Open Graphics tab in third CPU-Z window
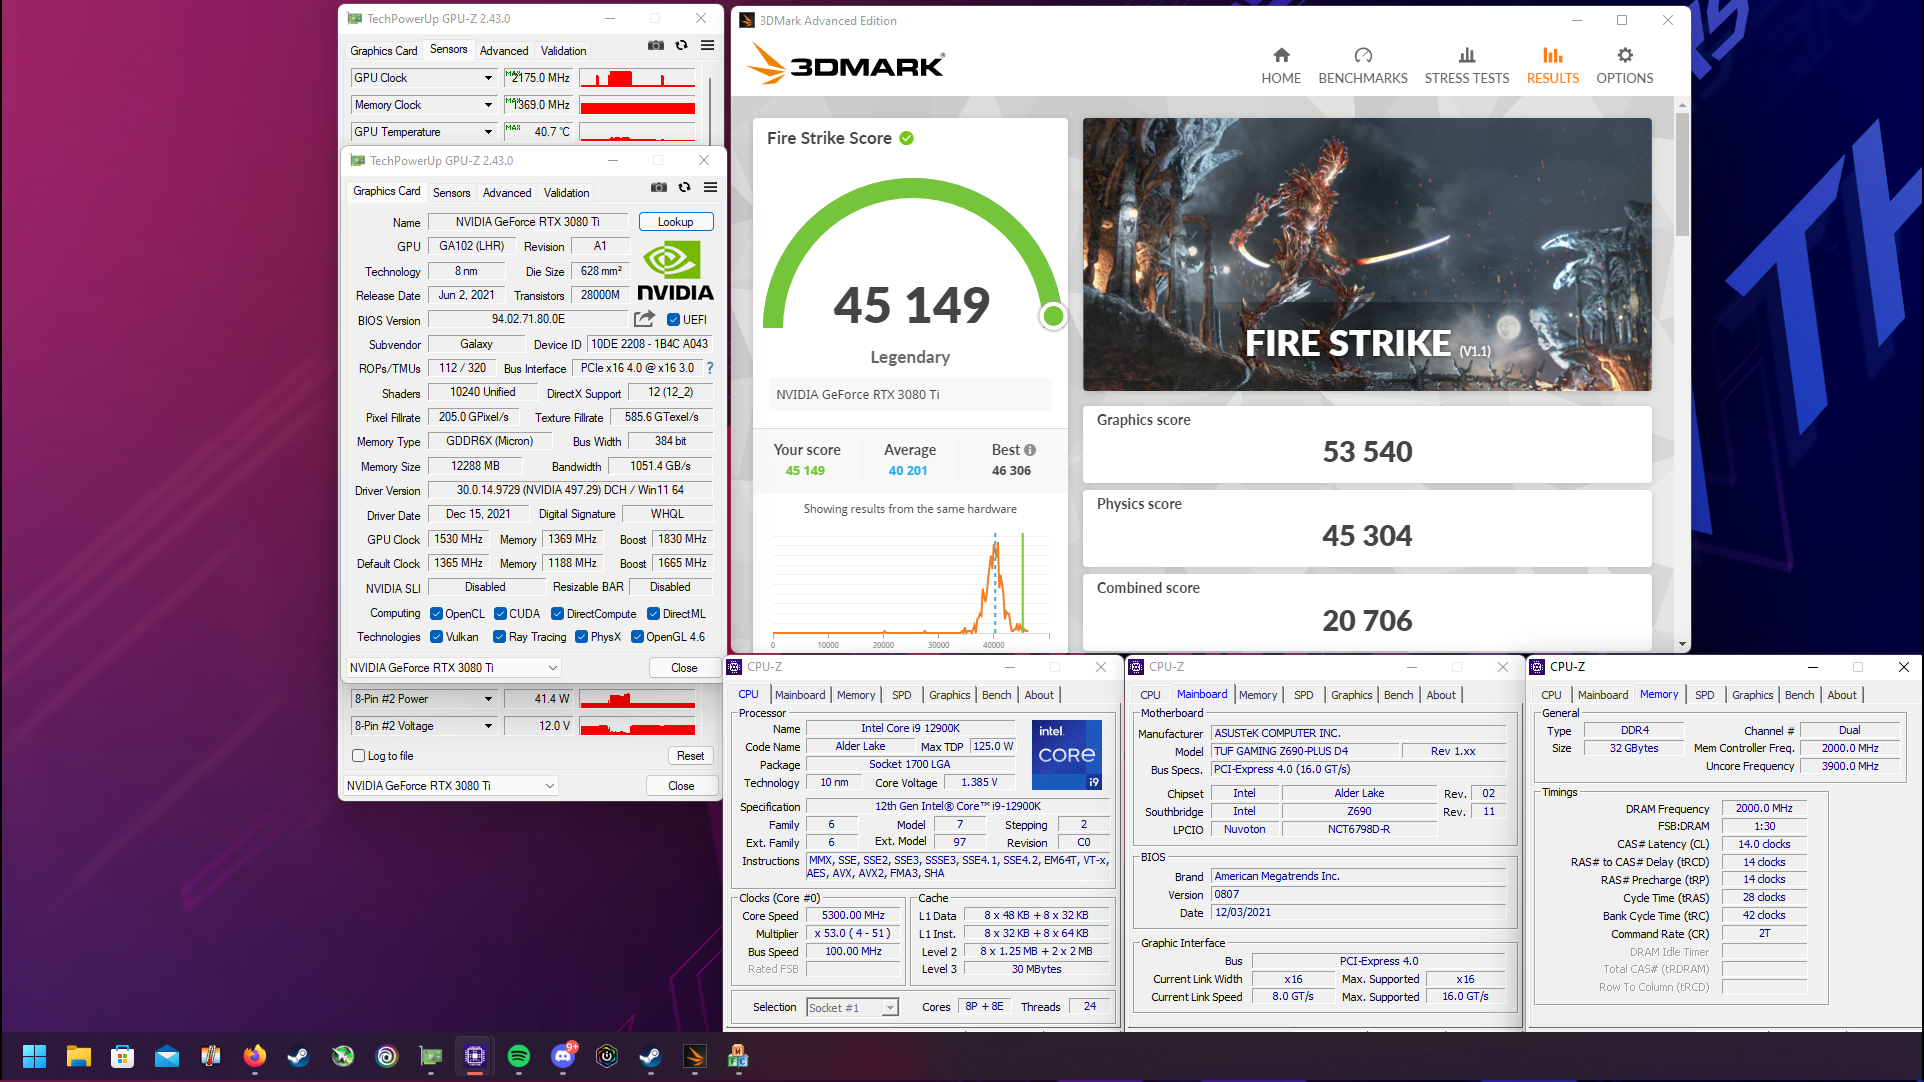 tap(1753, 695)
